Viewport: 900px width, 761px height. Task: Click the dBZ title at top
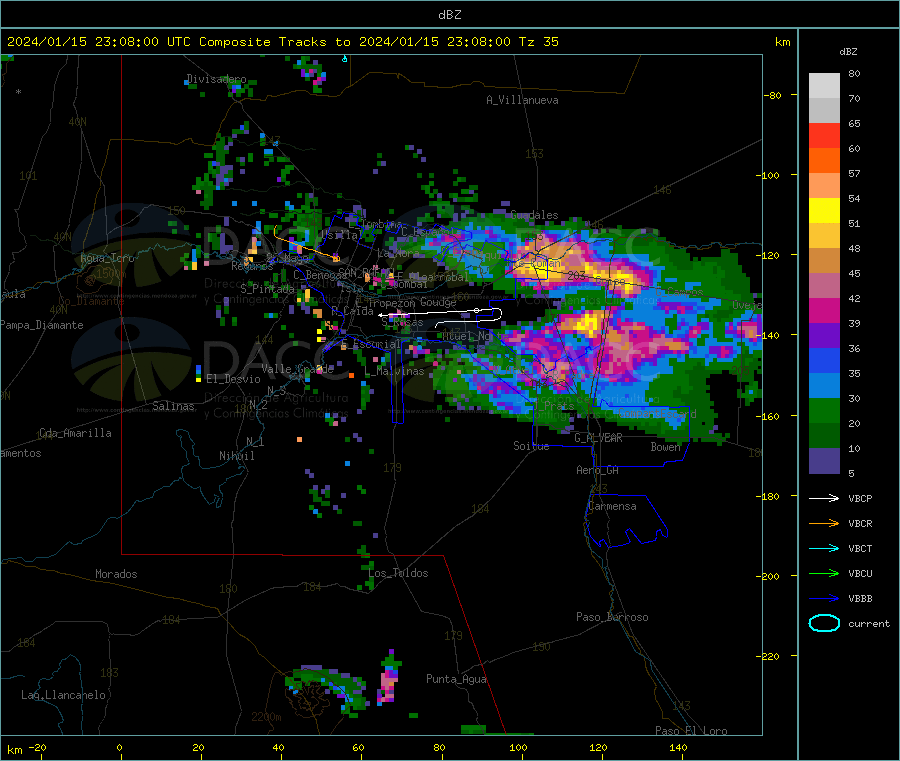click(x=449, y=15)
